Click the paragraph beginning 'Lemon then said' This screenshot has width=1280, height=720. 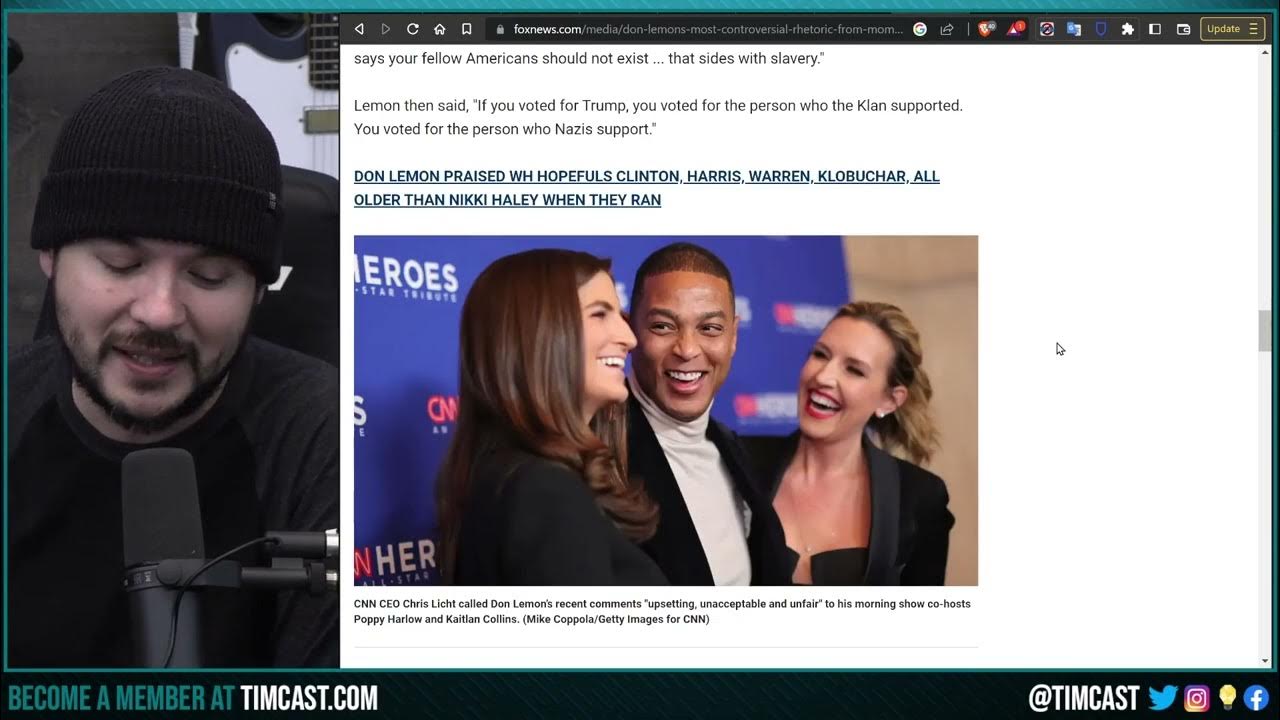[x=658, y=117]
